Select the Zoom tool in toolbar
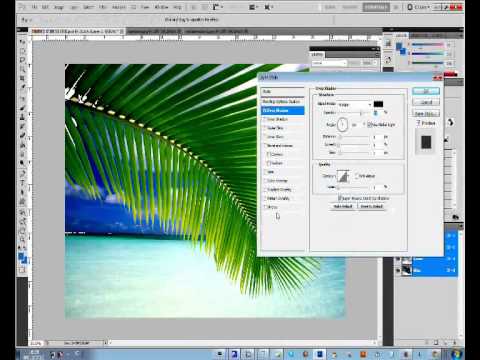The image size is (480, 360). 22,239
